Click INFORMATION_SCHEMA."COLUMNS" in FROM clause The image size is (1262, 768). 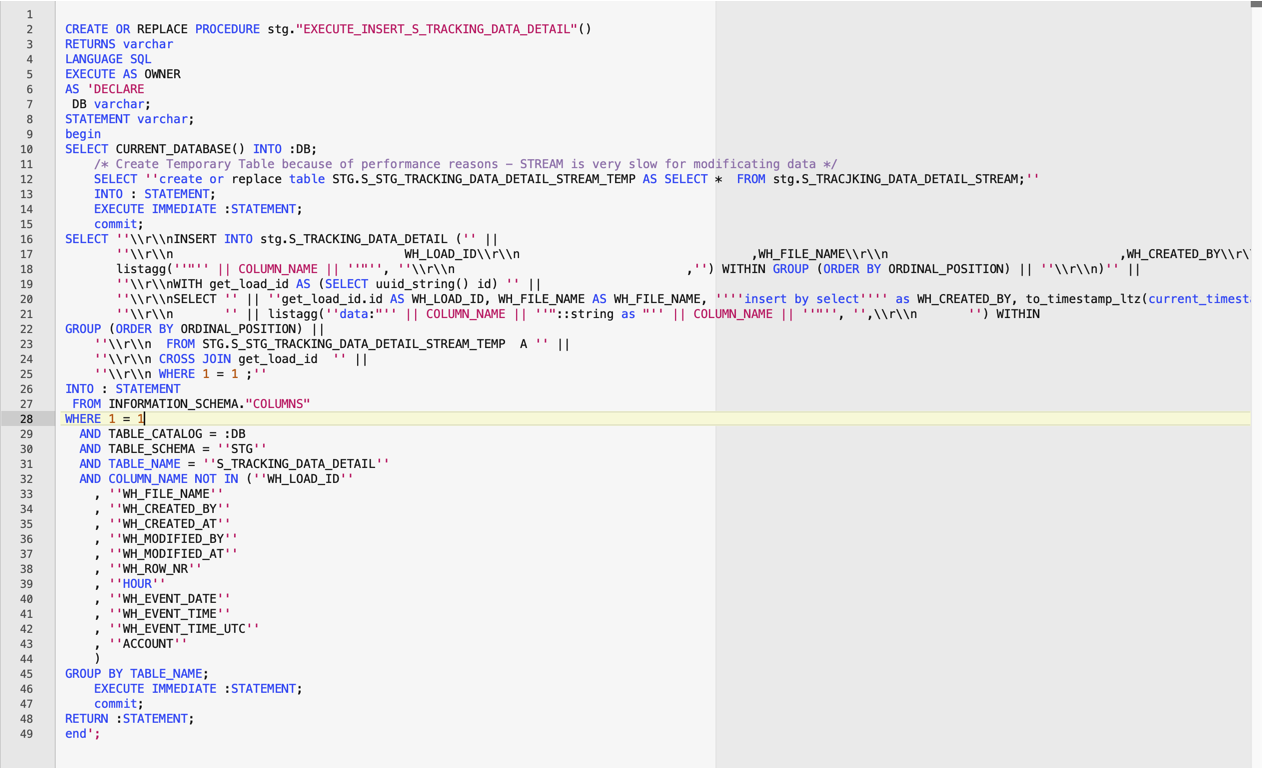(x=209, y=404)
